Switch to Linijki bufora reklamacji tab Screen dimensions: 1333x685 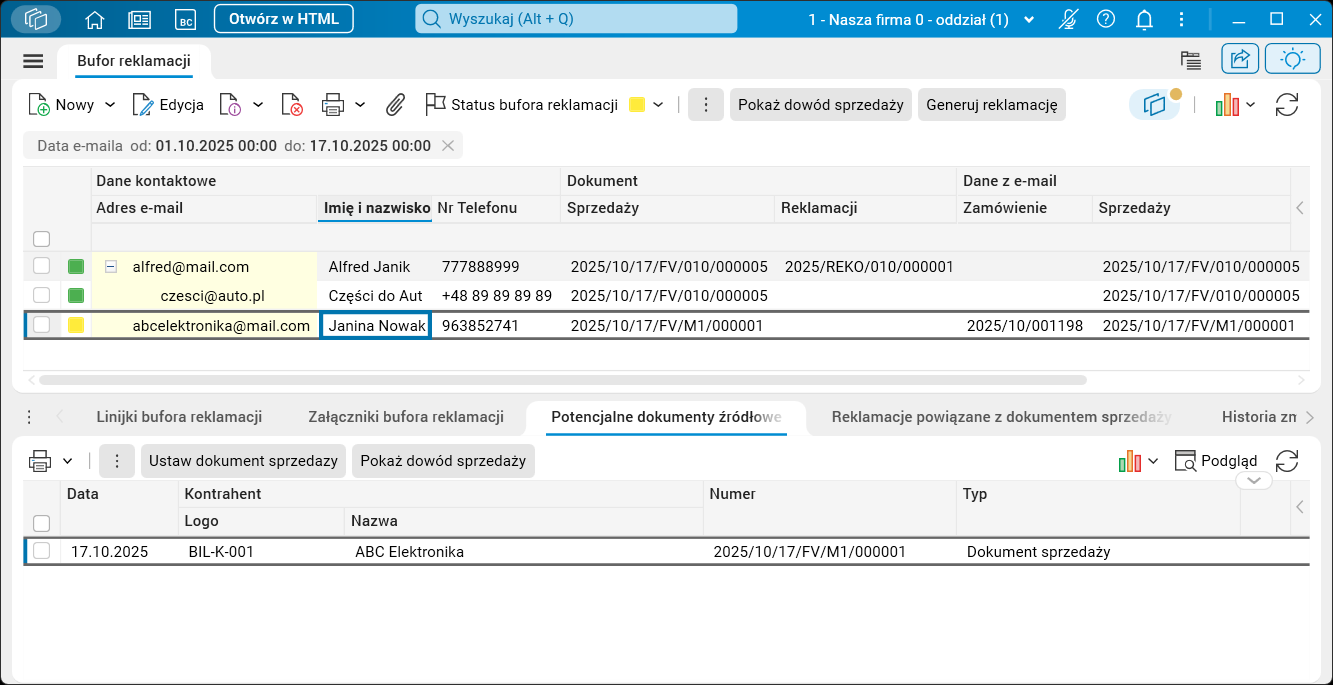click(x=179, y=417)
